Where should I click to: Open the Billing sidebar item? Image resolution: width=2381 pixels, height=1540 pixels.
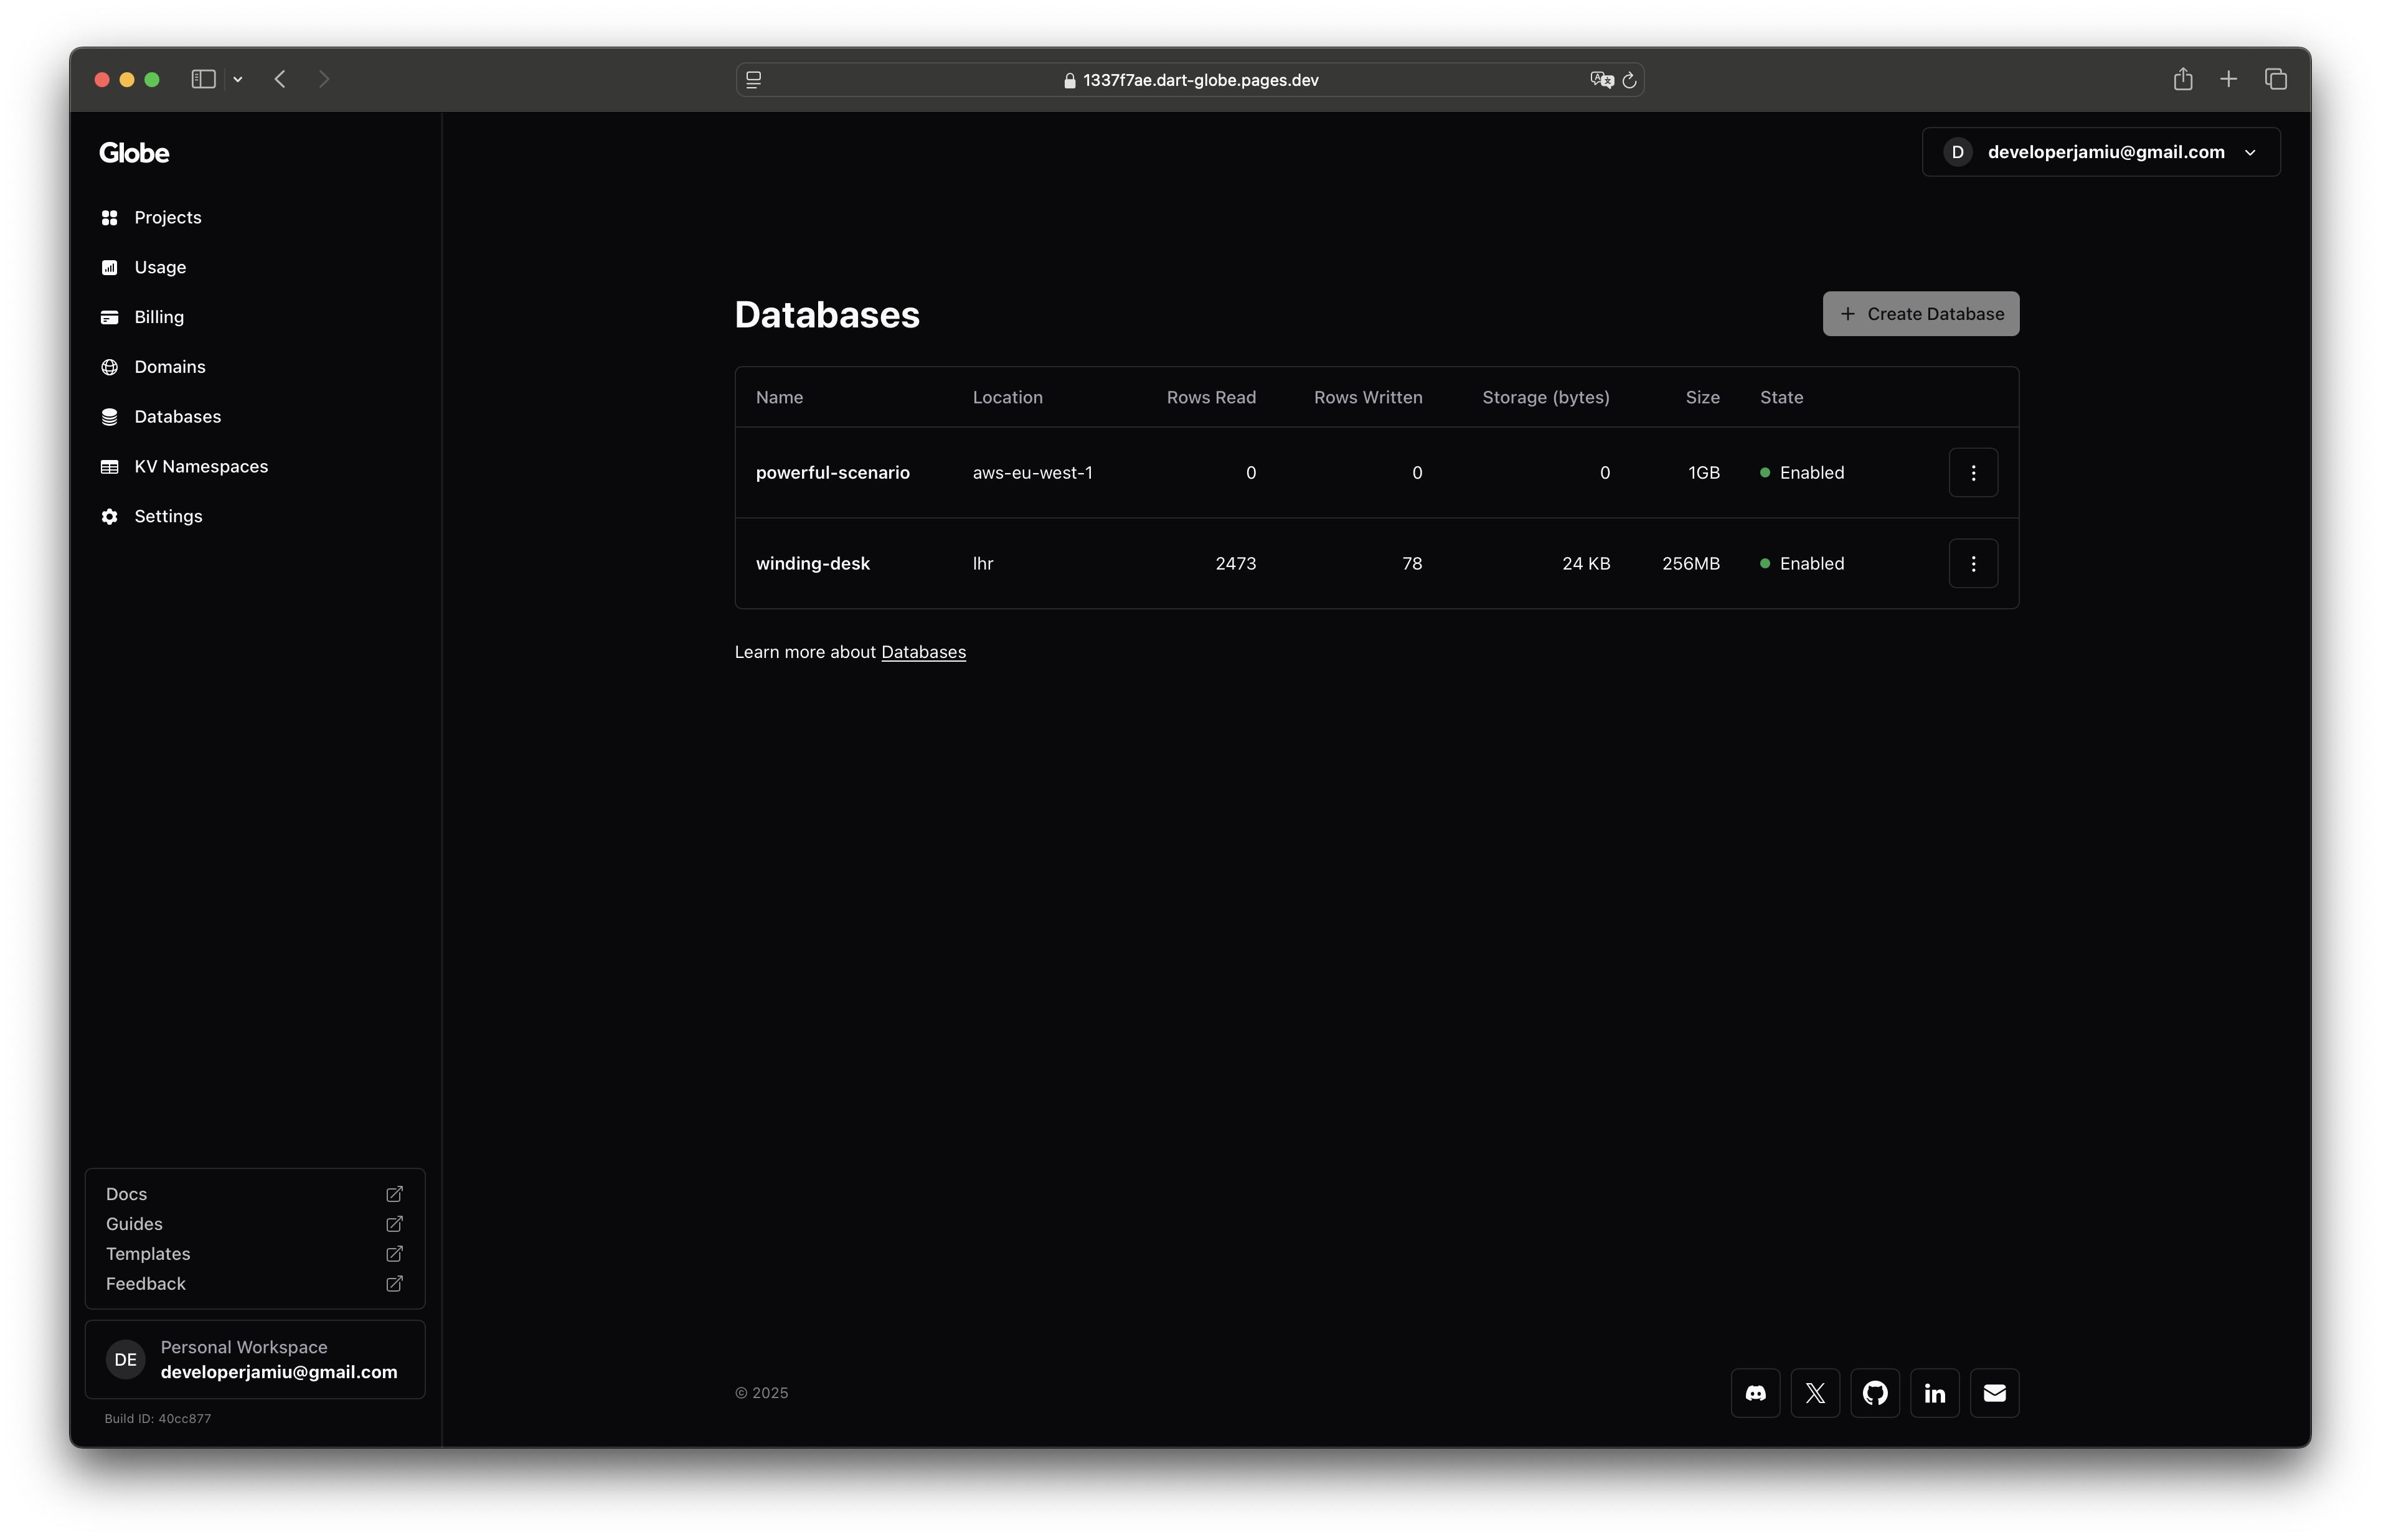pos(158,317)
